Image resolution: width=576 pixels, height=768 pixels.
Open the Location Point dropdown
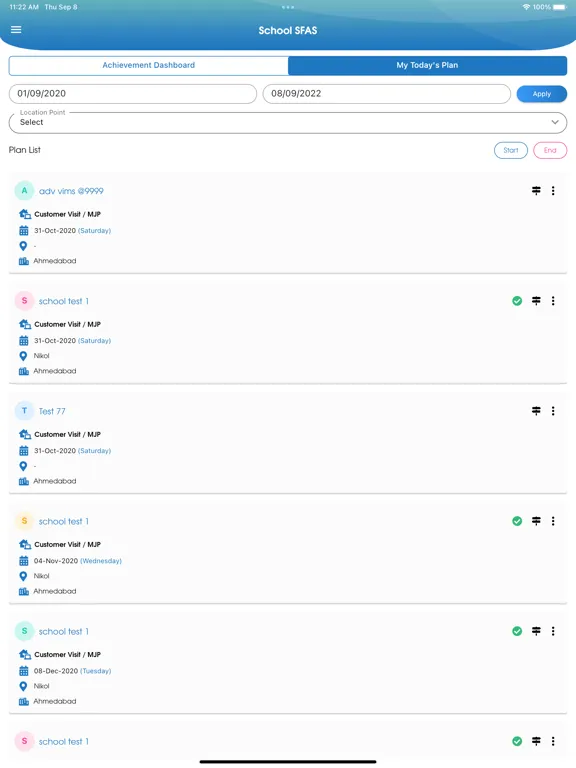[288, 122]
